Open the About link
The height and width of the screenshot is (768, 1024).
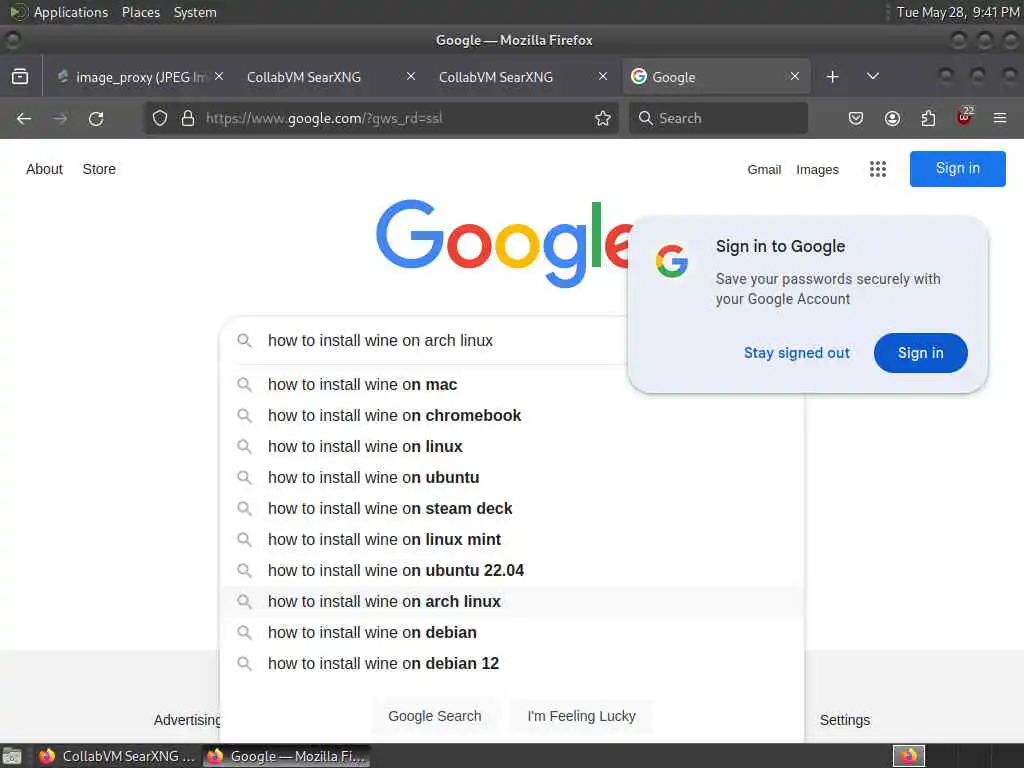44,169
